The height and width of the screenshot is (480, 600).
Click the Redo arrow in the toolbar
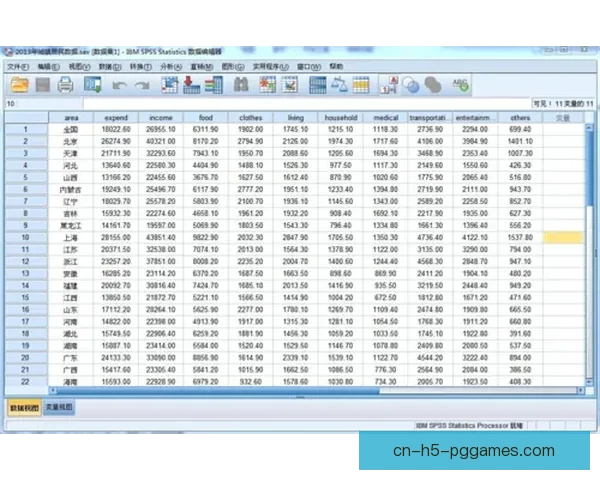pyautogui.click(x=142, y=86)
